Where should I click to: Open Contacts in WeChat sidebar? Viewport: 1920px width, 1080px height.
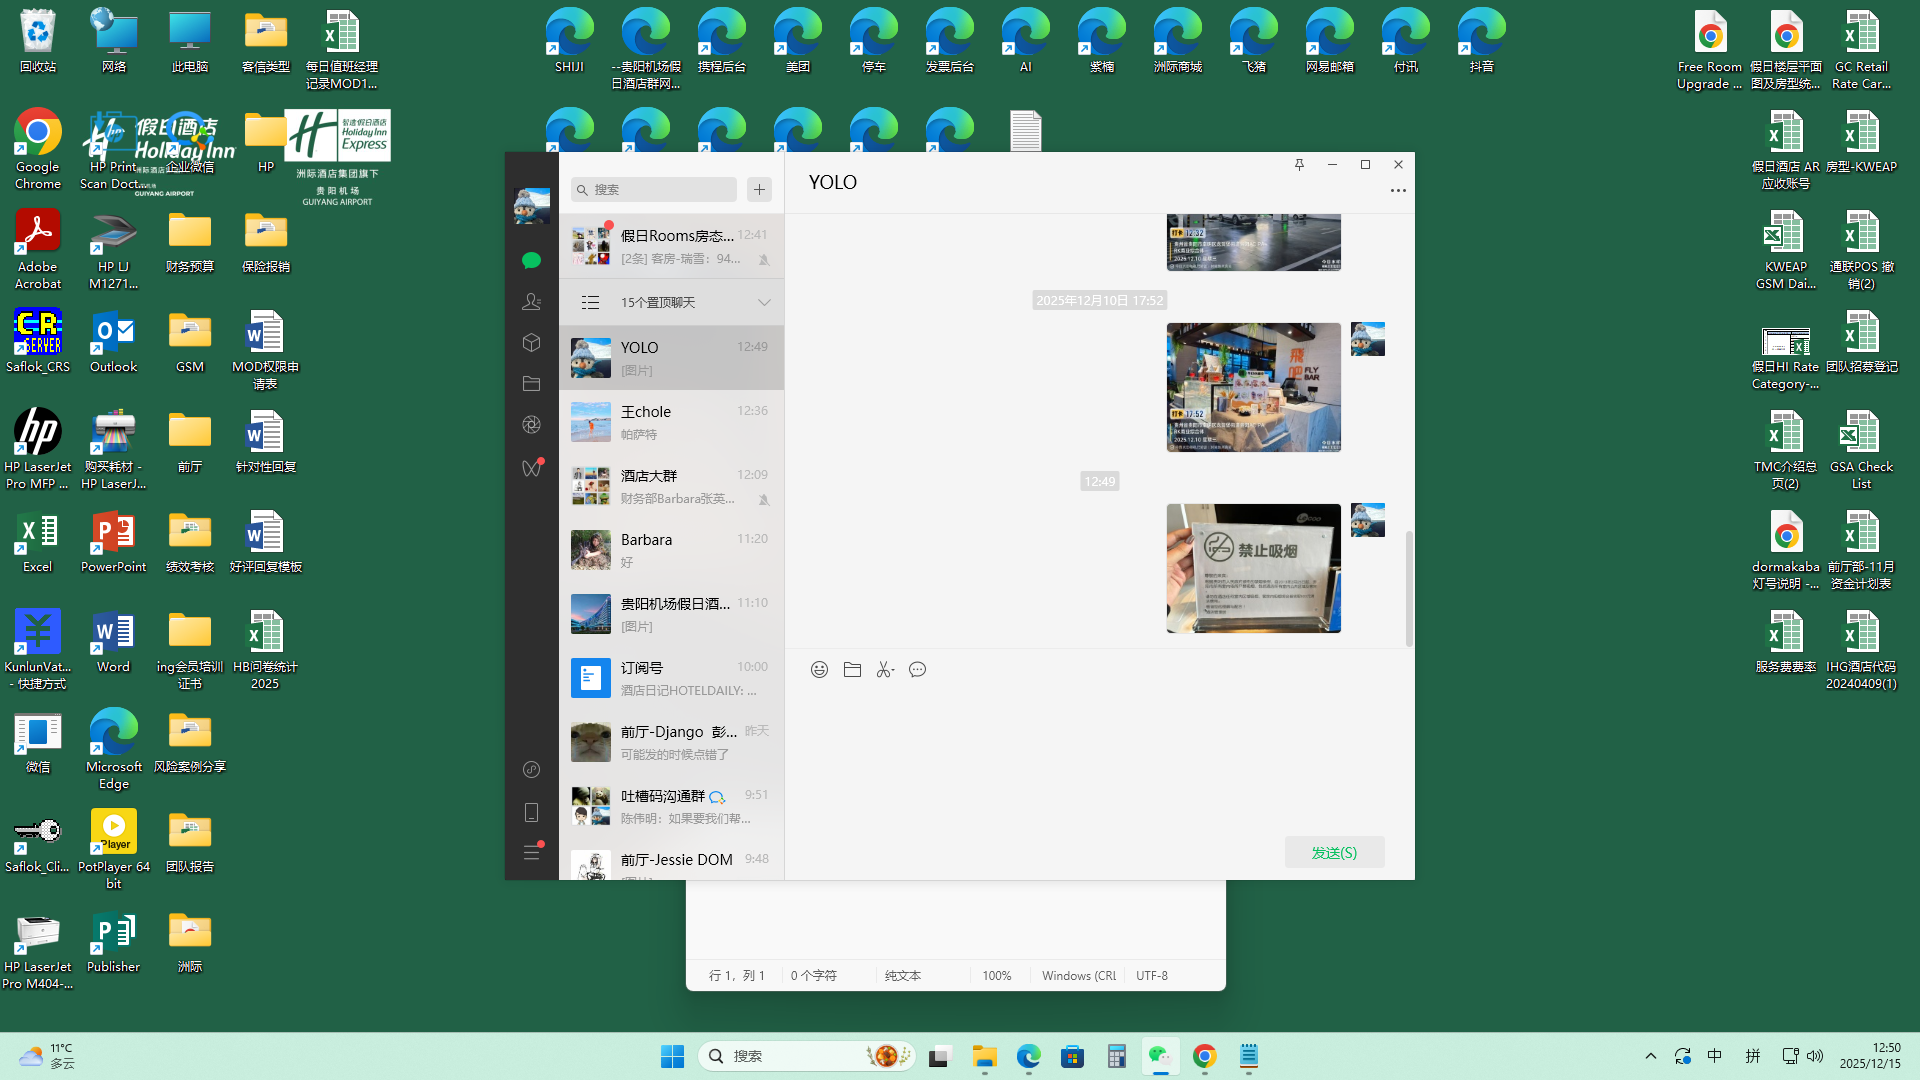pos(531,301)
